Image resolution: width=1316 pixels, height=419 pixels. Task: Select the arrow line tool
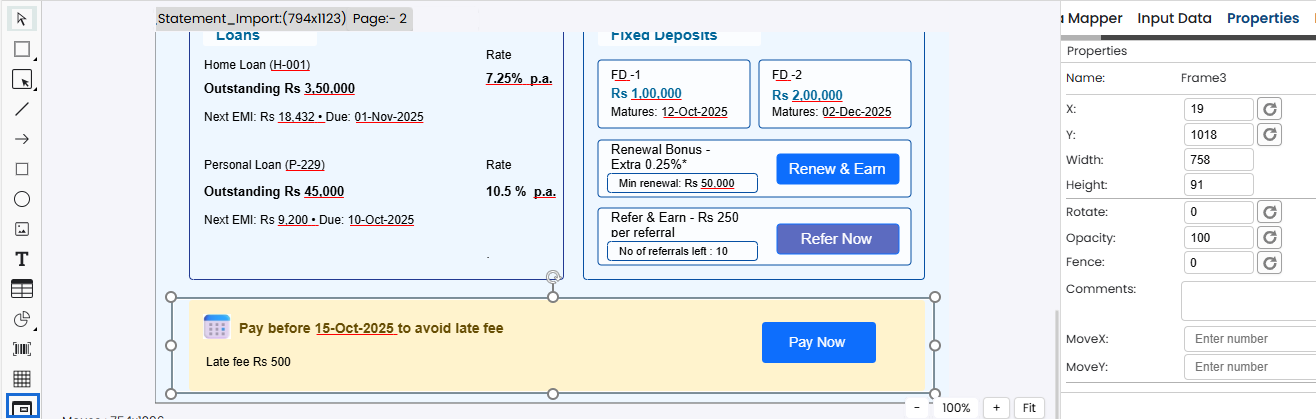pyautogui.click(x=22, y=139)
